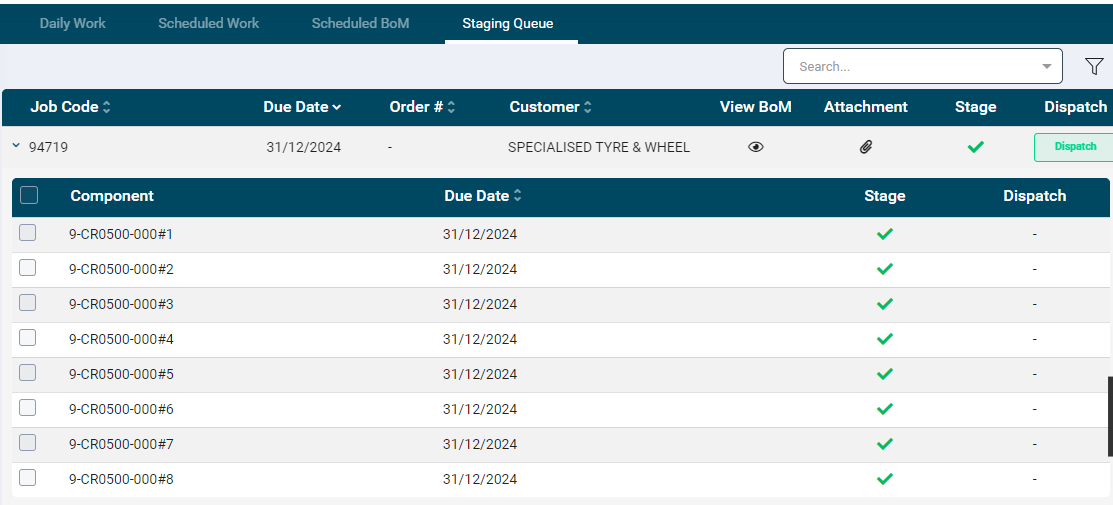
Task: Click into the Search input field
Action: click(910, 66)
